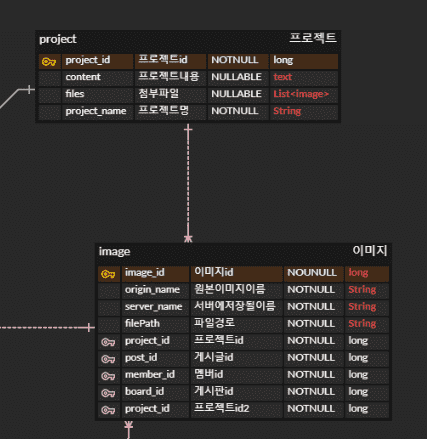Click the NULLABLE cell in the content row
427x439 pixels.
[238, 78]
